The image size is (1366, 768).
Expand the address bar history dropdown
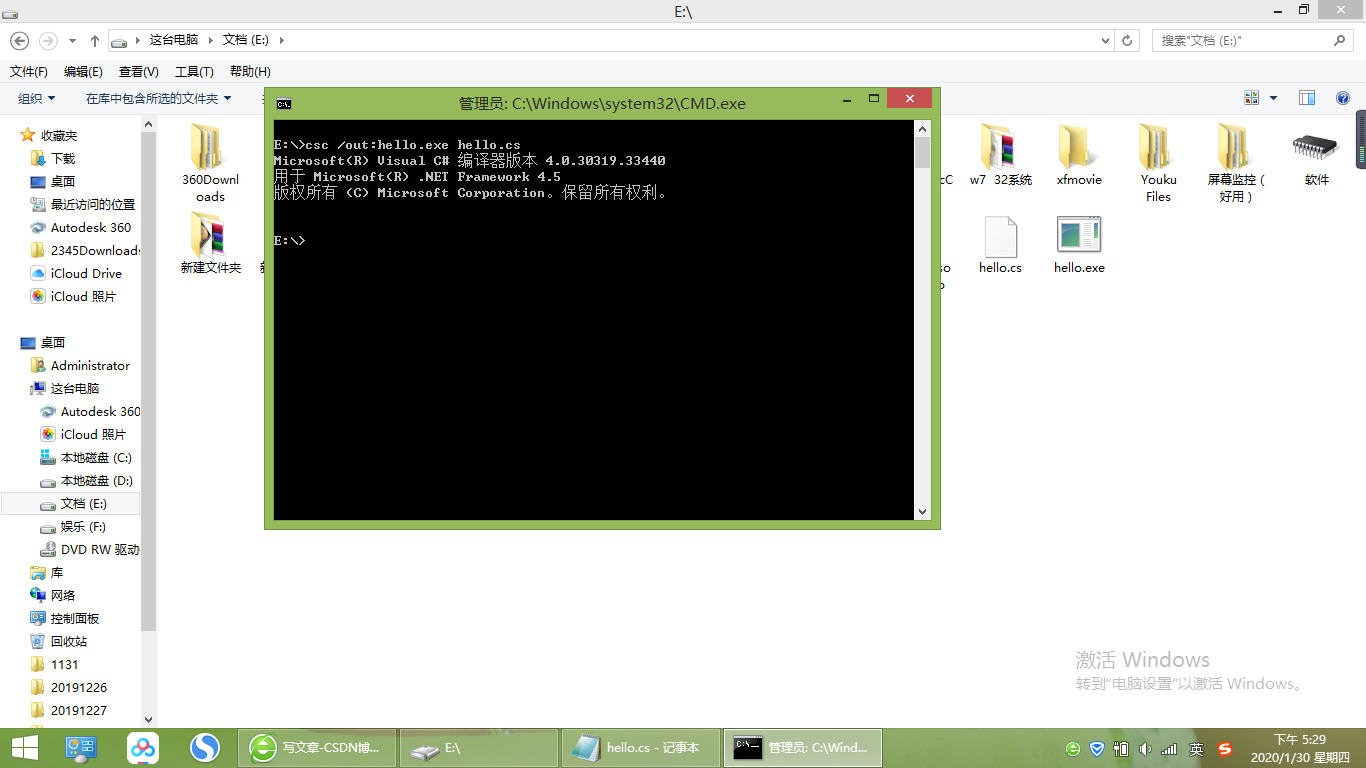(x=1105, y=41)
